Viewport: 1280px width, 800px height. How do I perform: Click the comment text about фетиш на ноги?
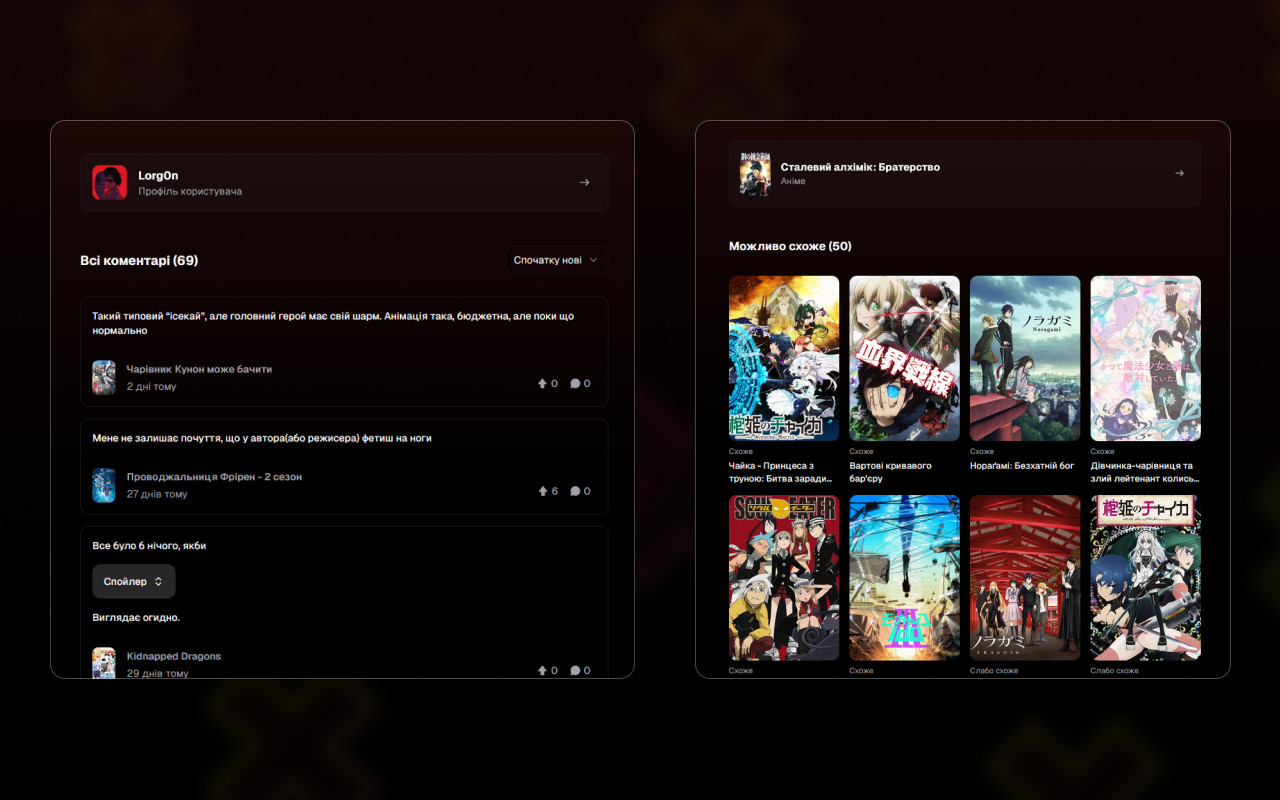pyautogui.click(x=262, y=438)
